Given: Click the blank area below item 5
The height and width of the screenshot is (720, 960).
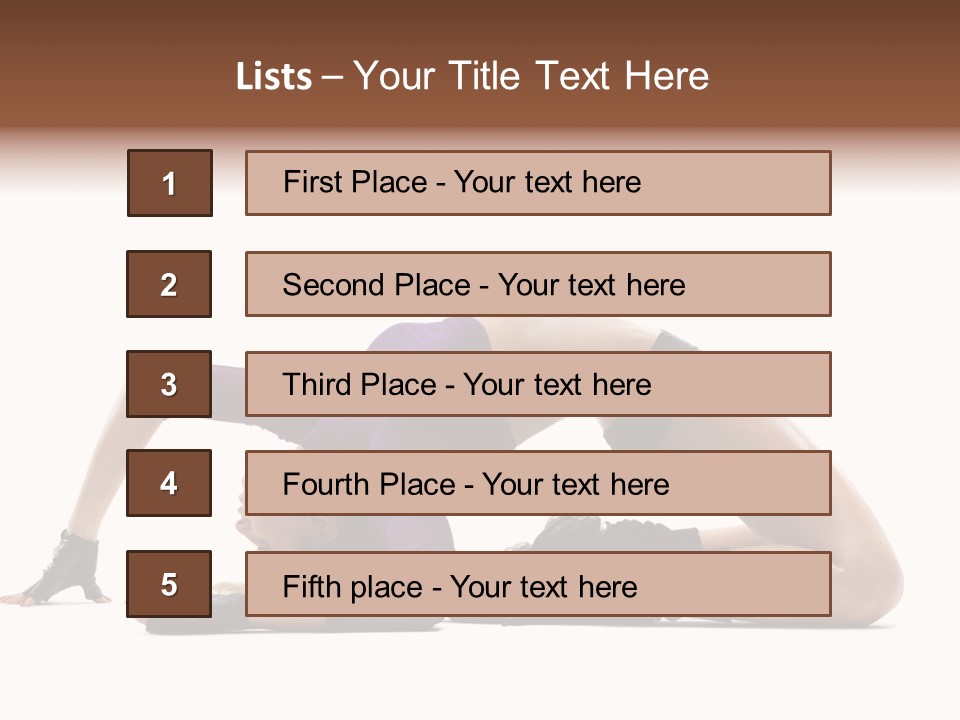Looking at the screenshot, I should tap(480, 670).
